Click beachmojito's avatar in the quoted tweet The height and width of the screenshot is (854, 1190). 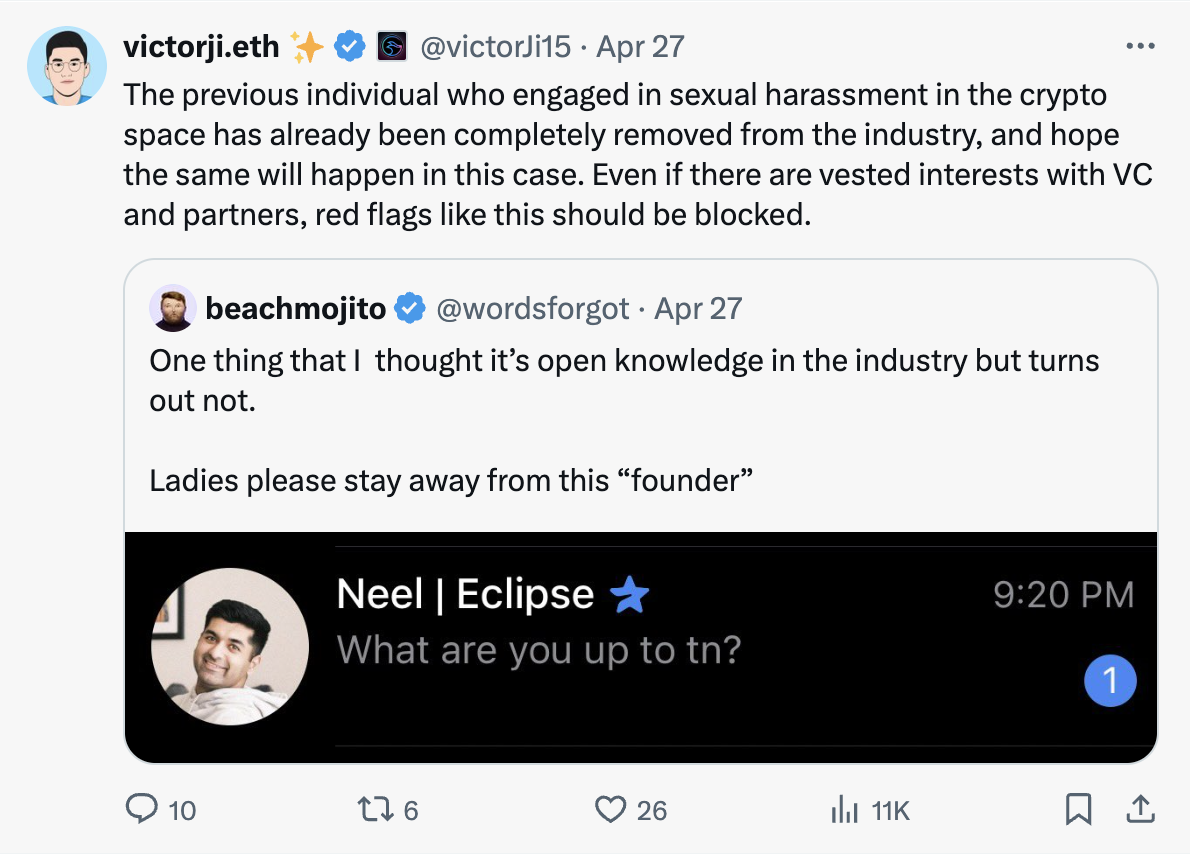pos(173,308)
